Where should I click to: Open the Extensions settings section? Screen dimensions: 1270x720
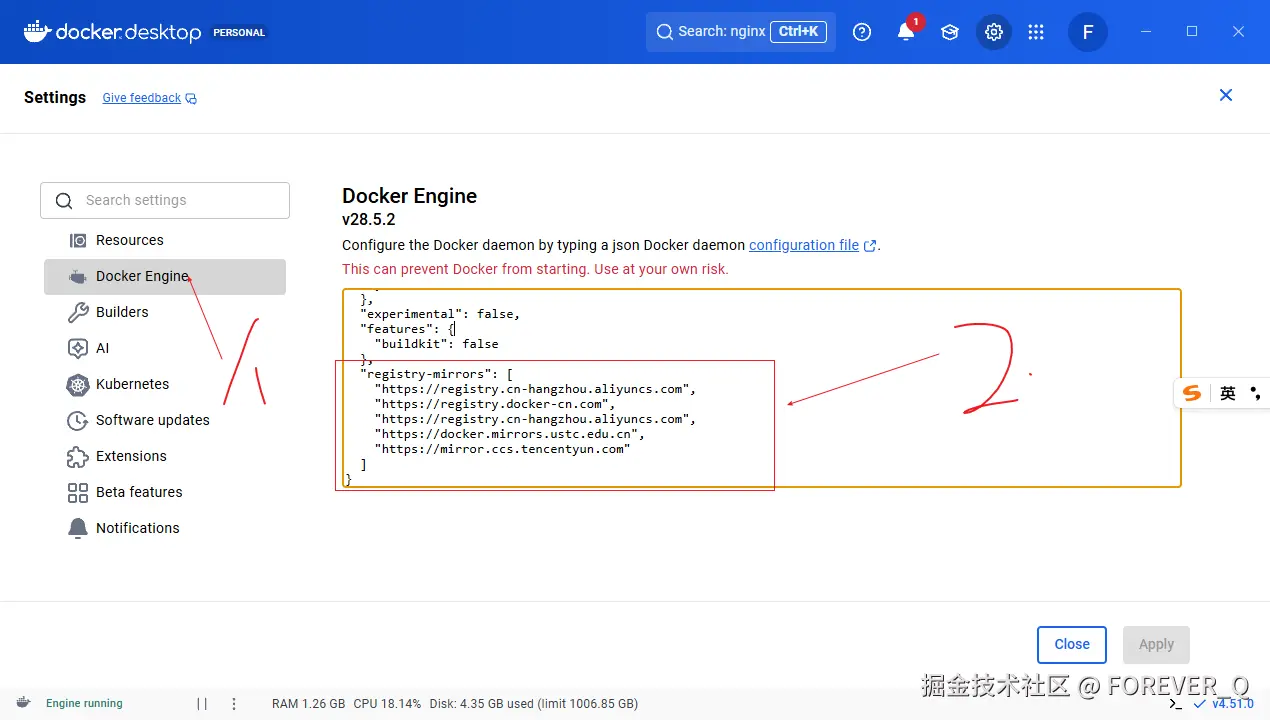coord(165,456)
